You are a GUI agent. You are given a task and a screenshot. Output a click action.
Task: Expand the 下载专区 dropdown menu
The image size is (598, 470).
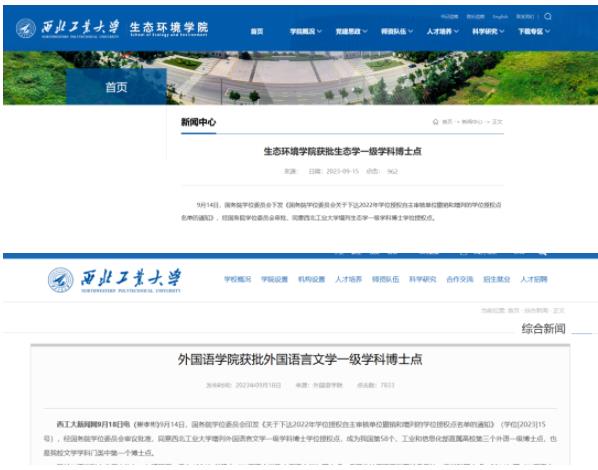point(534,31)
